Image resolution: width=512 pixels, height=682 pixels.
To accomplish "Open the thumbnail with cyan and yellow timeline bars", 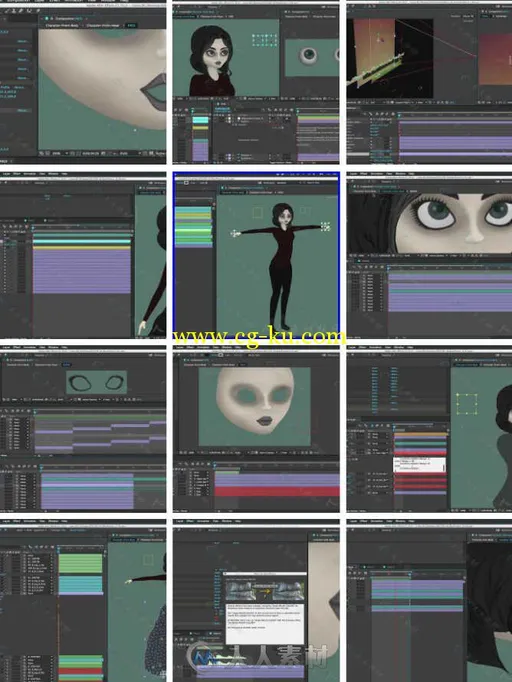I will [x=83, y=255].
